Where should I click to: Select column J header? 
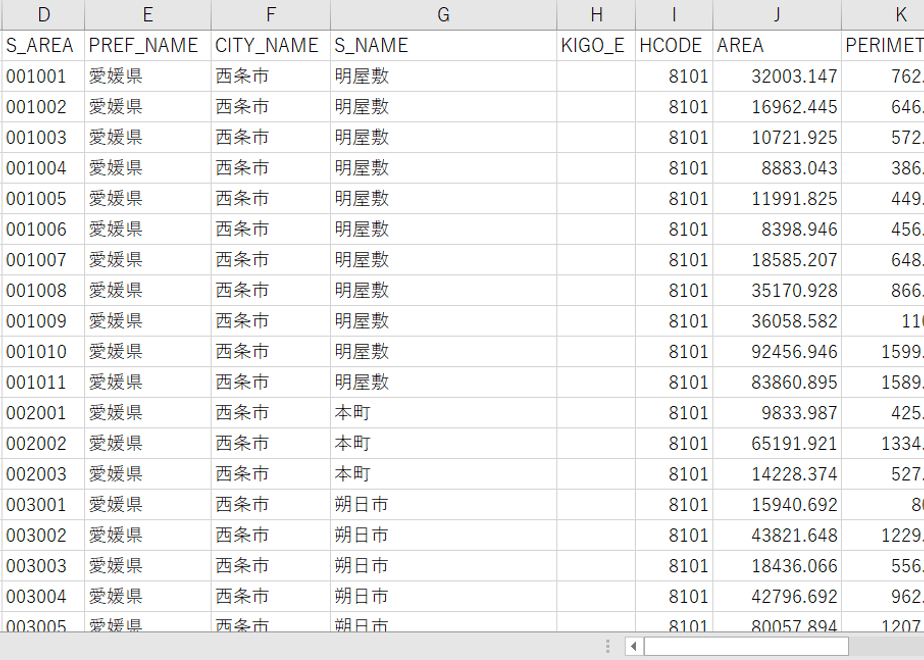pos(777,15)
